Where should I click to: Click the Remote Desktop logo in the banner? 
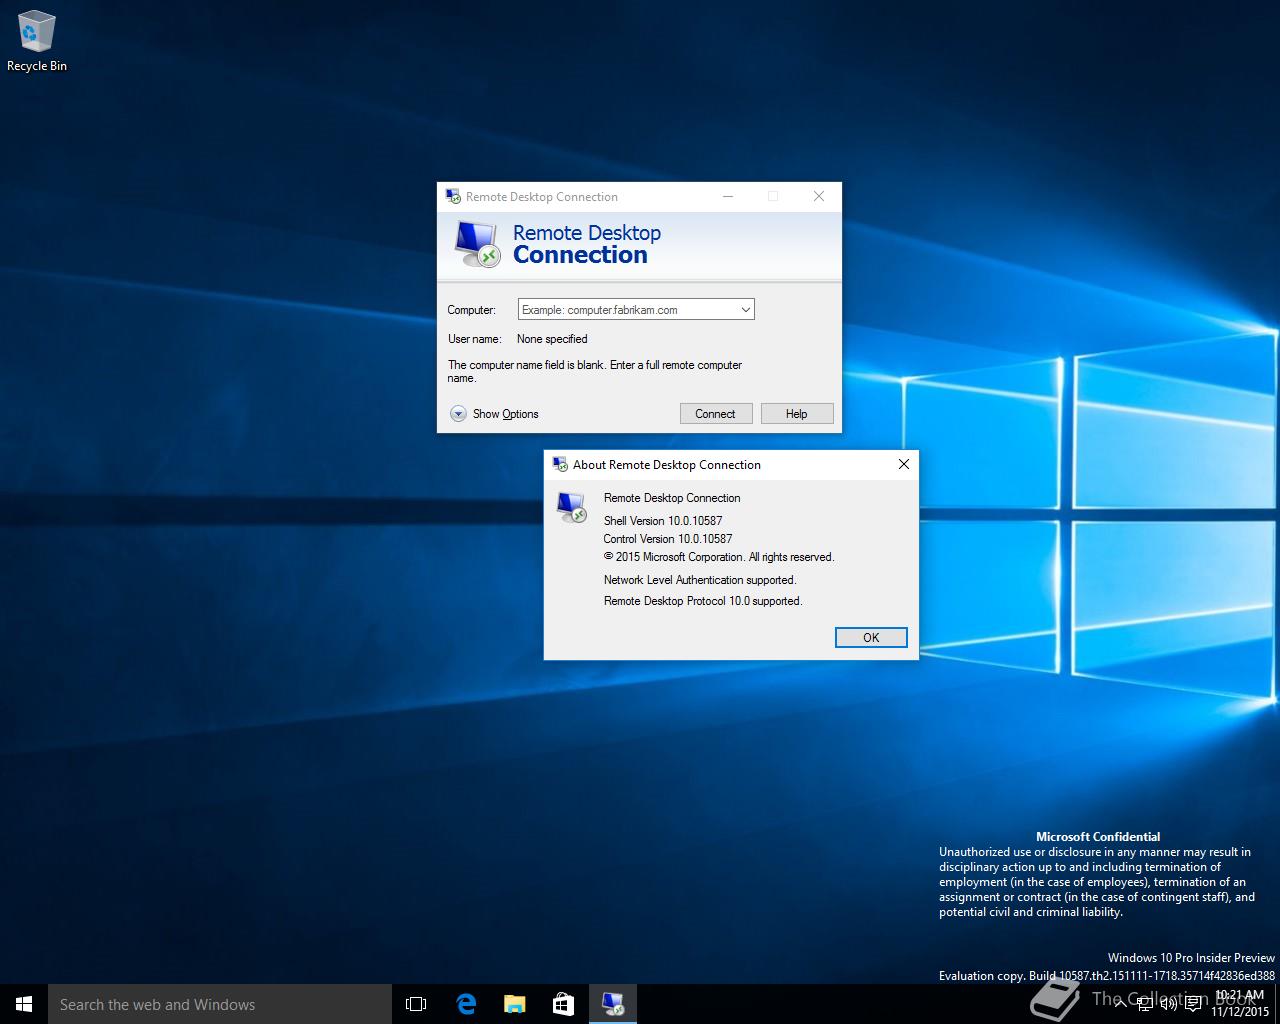pos(477,244)
